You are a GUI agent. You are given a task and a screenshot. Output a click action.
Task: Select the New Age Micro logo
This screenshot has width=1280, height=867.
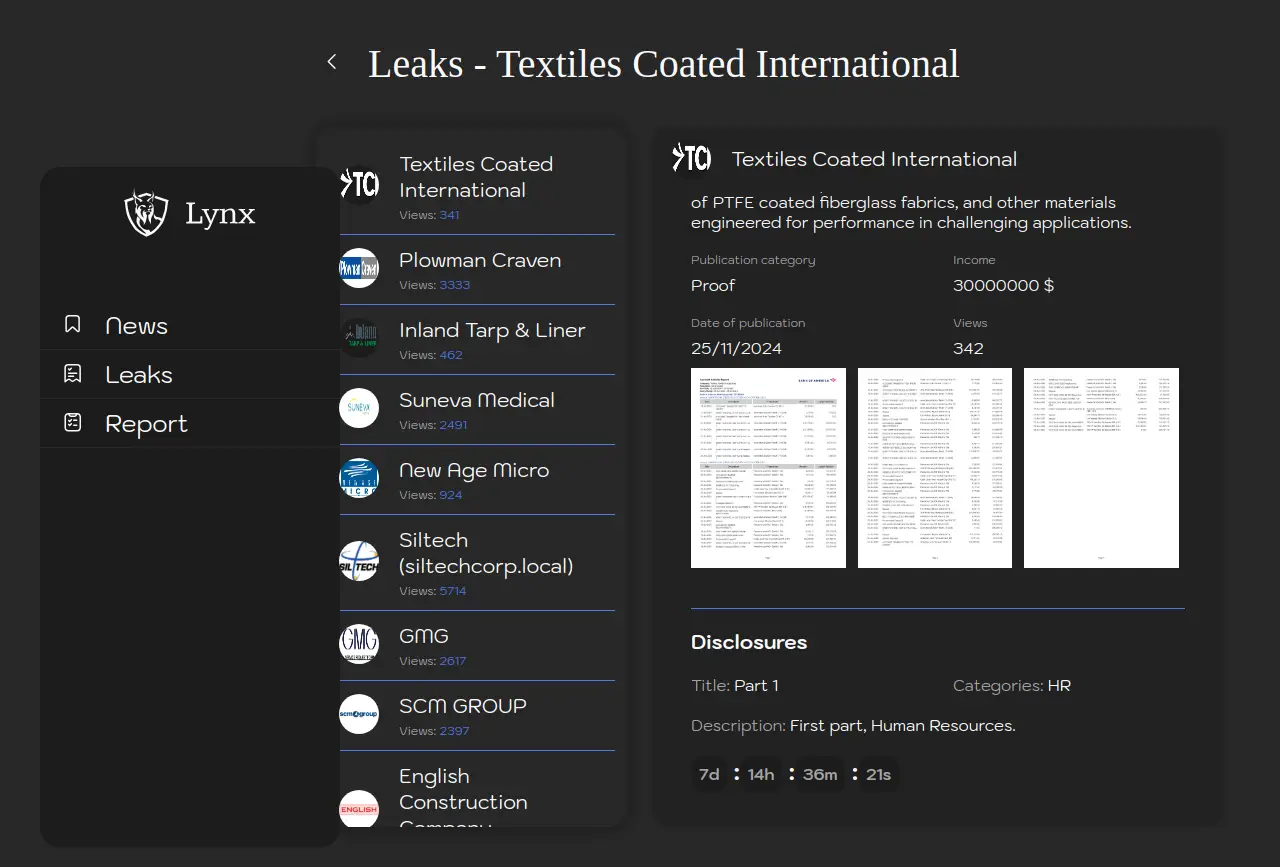tap(359, 479)
